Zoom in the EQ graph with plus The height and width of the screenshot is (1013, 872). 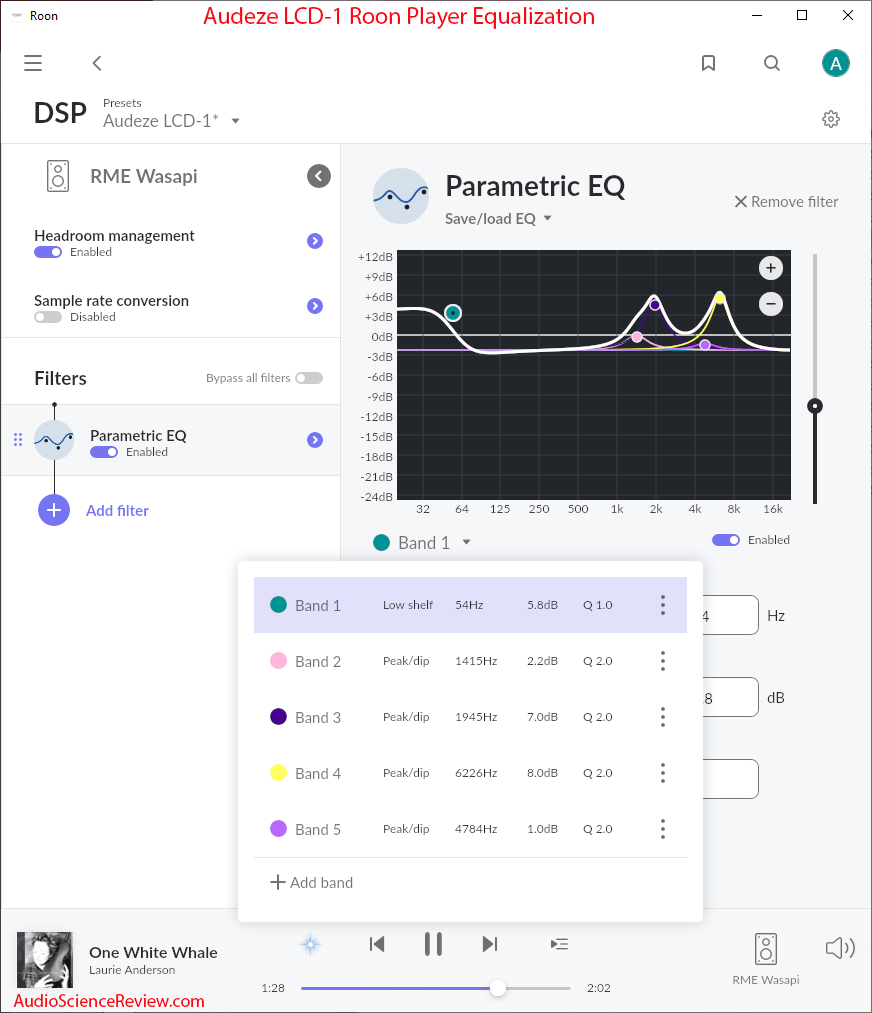(x=771, y=268)
